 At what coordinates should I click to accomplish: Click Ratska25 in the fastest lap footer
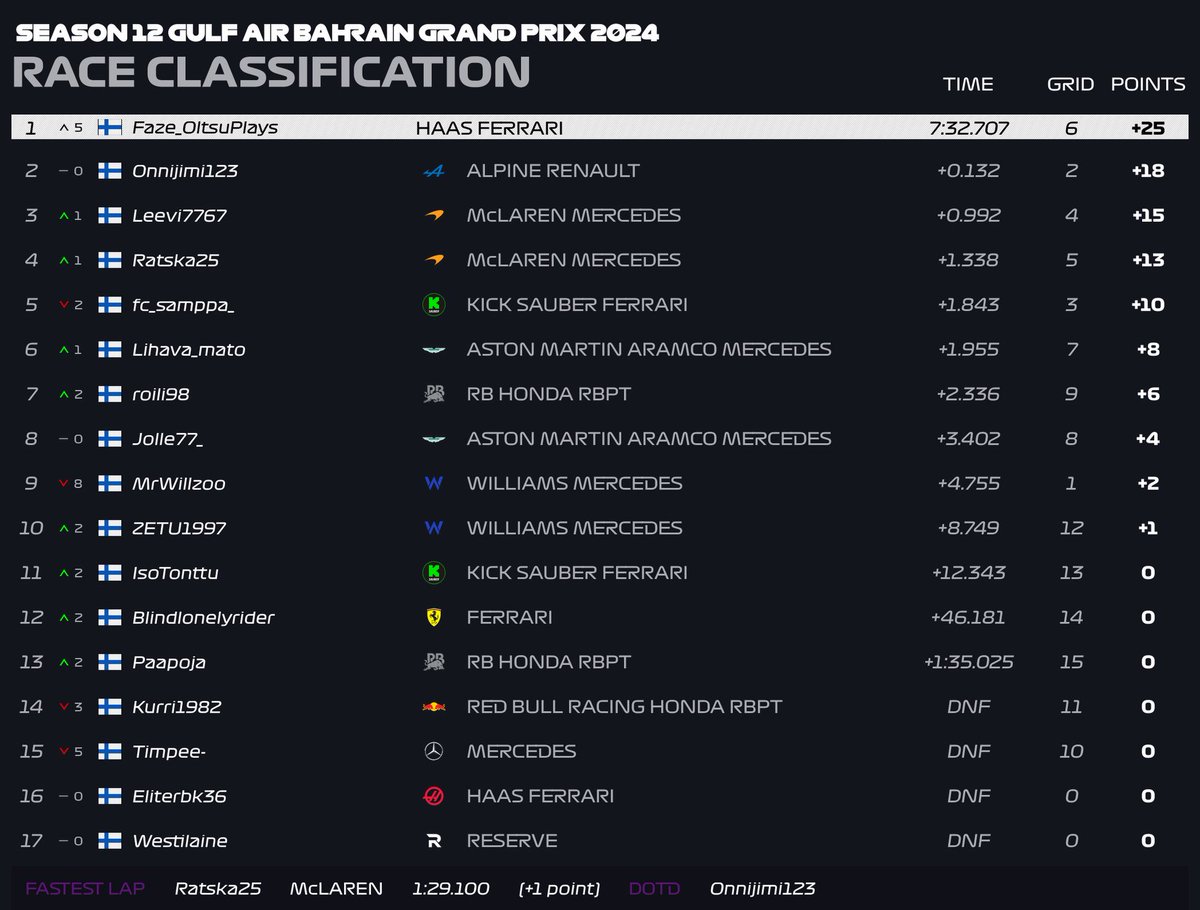(218, 888)
